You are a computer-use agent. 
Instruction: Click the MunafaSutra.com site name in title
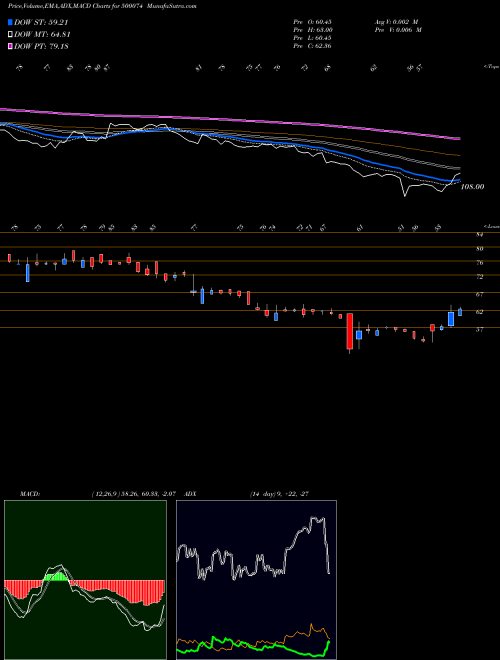click(x=170, y=6)
